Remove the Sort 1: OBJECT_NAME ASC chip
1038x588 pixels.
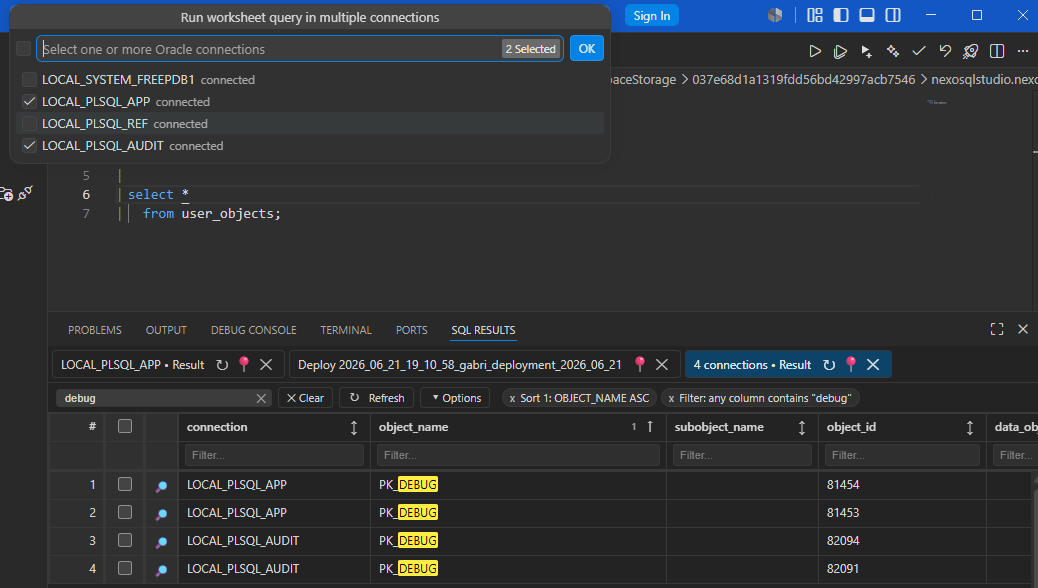point(512,399)
